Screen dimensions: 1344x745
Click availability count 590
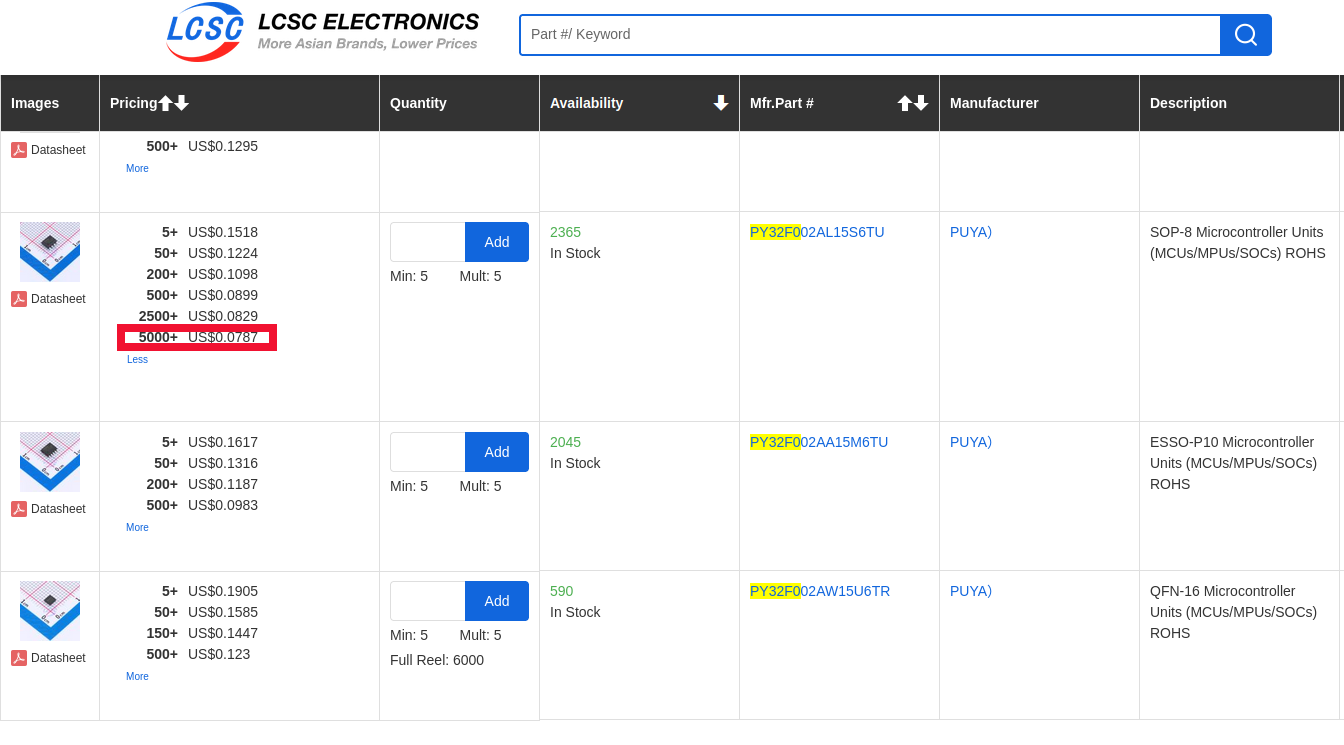(x=561, y=591)
